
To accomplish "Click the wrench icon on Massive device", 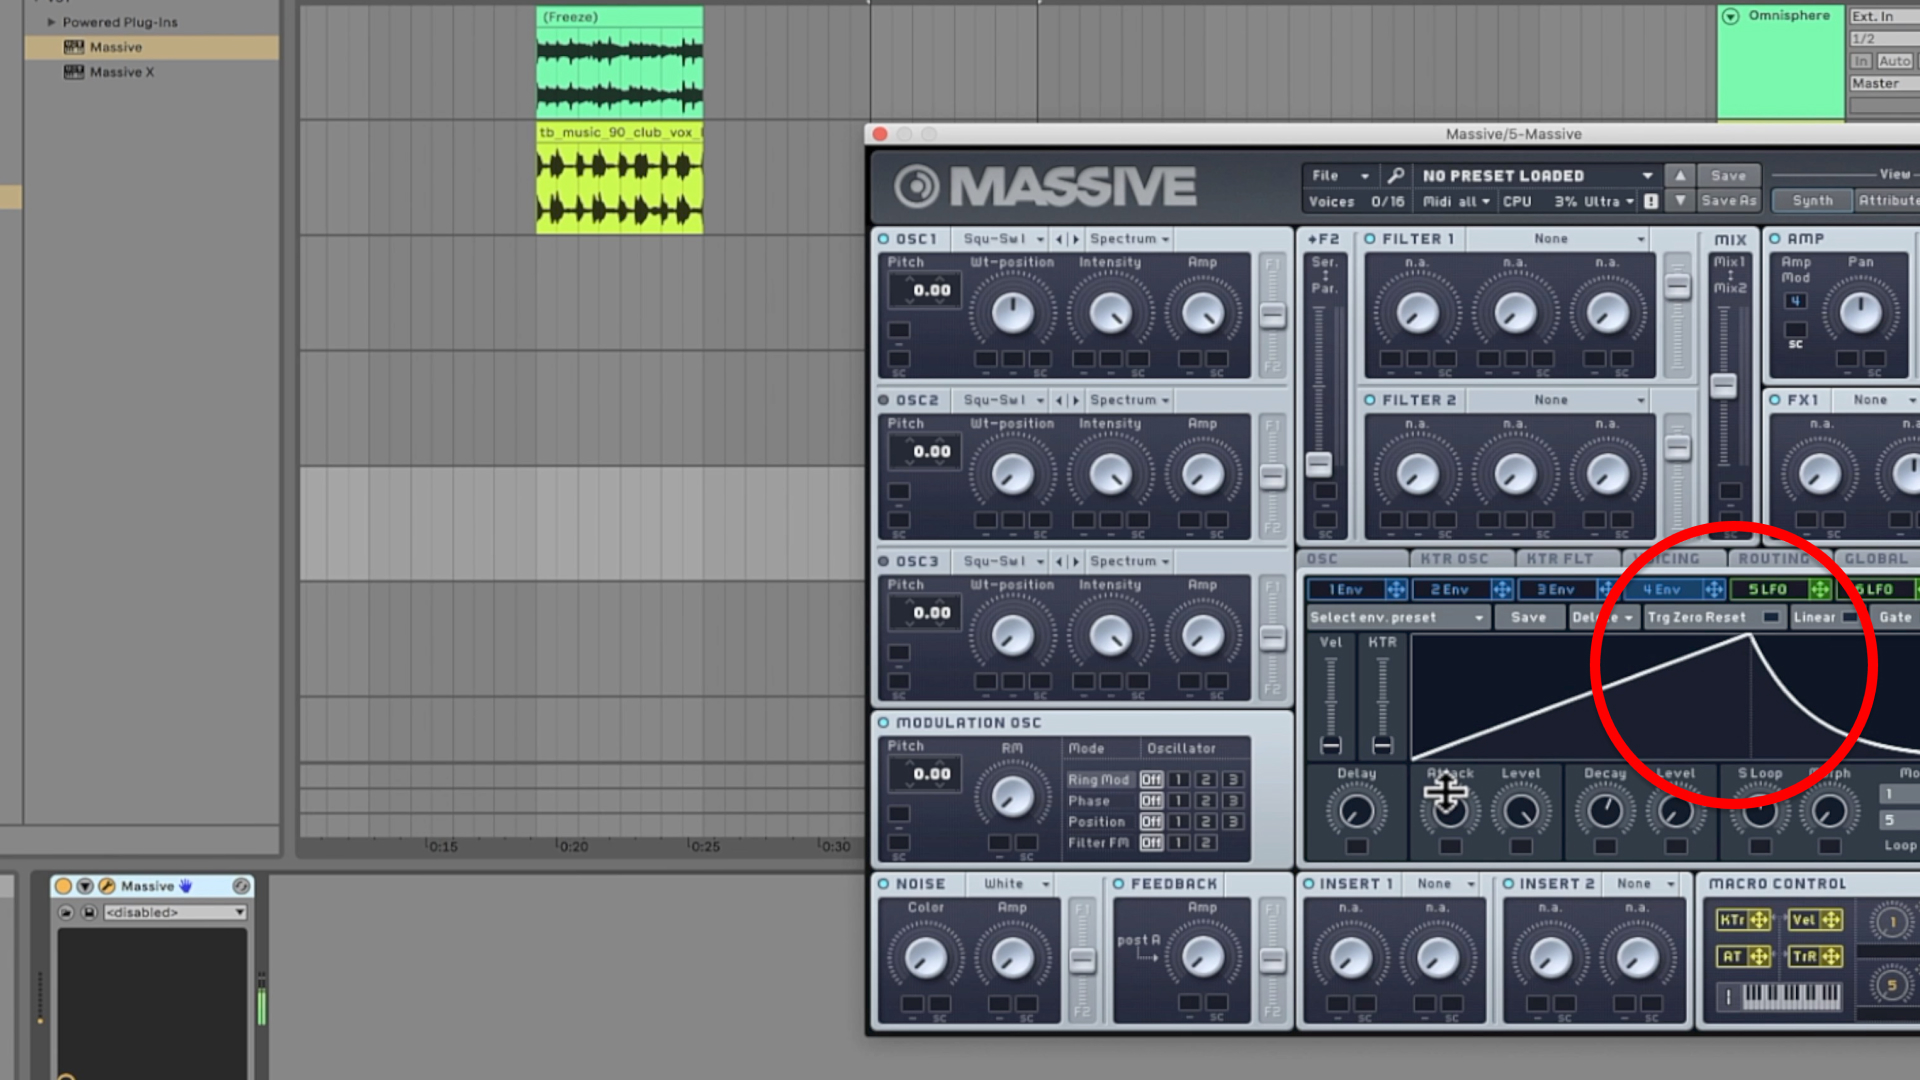I will tap(107, 886).
